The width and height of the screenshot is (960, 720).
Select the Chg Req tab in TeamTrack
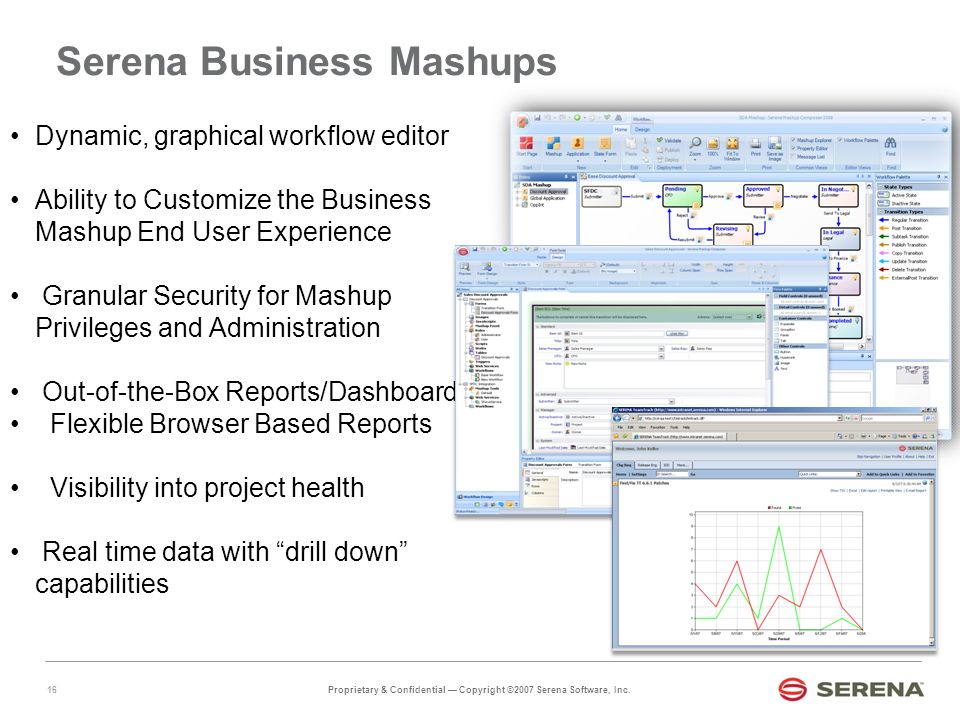624,465
